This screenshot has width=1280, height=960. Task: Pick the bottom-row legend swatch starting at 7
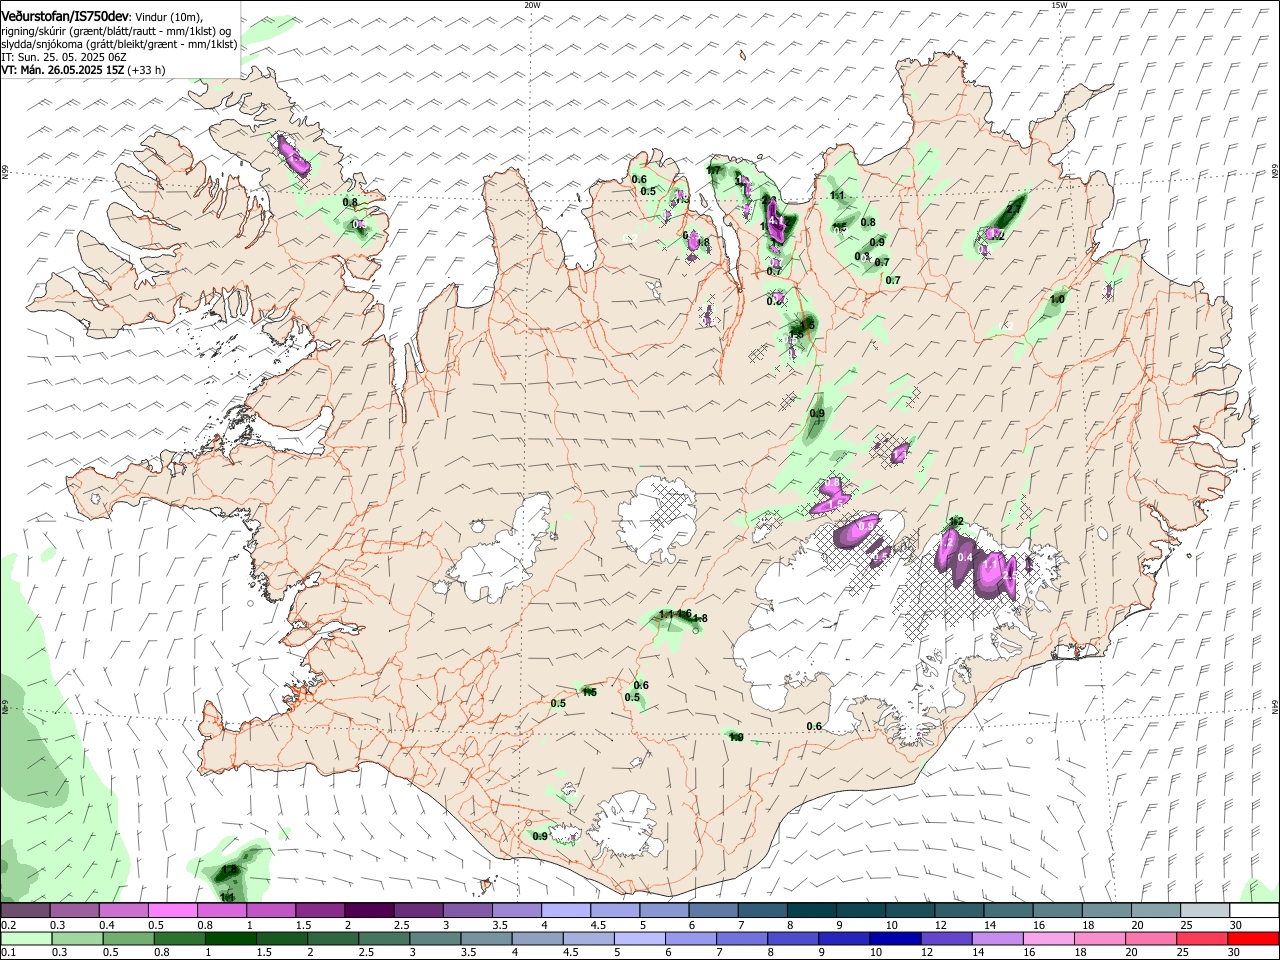(744, 938)
